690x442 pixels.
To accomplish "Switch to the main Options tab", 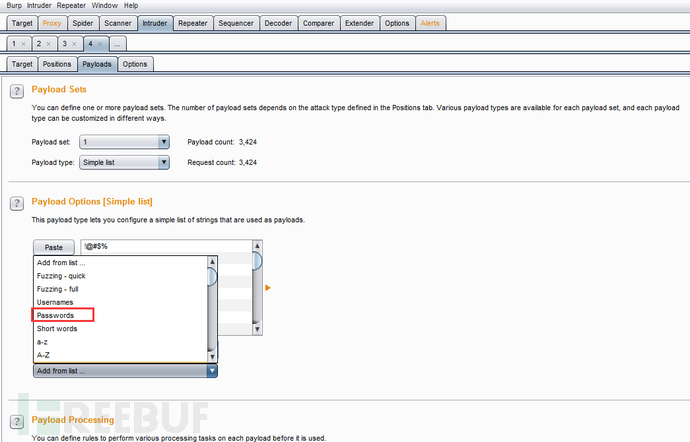I will click(x=397, y=23).
